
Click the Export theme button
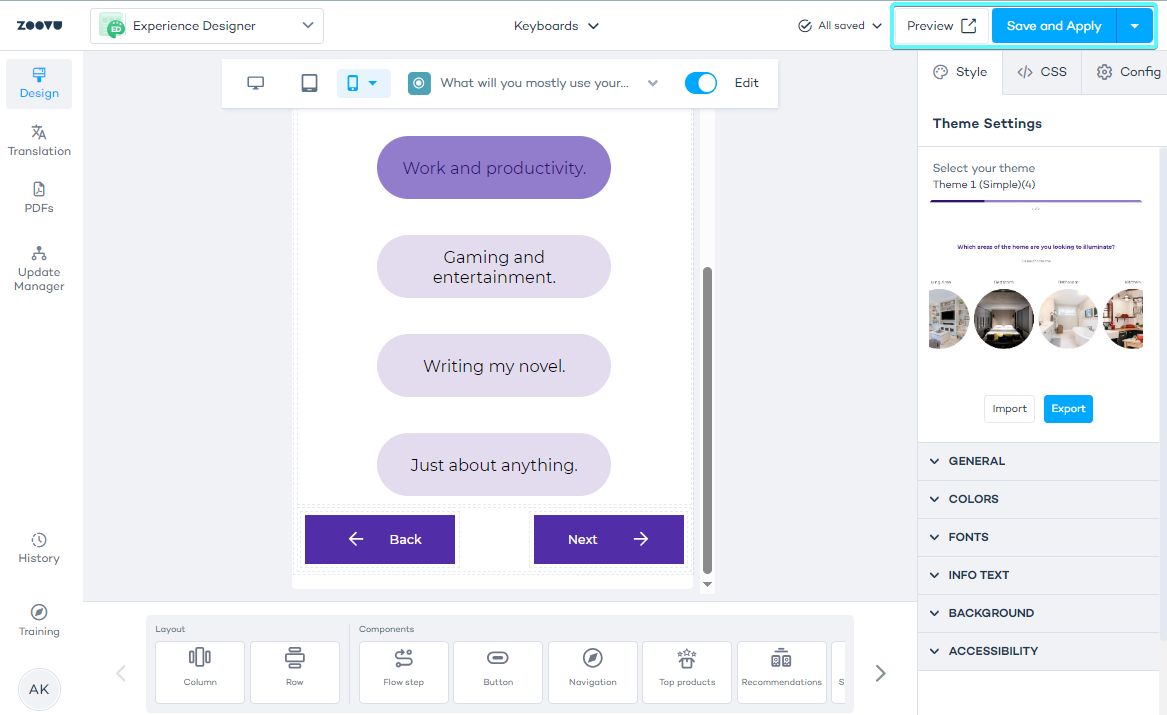[x=1068, y=409]
